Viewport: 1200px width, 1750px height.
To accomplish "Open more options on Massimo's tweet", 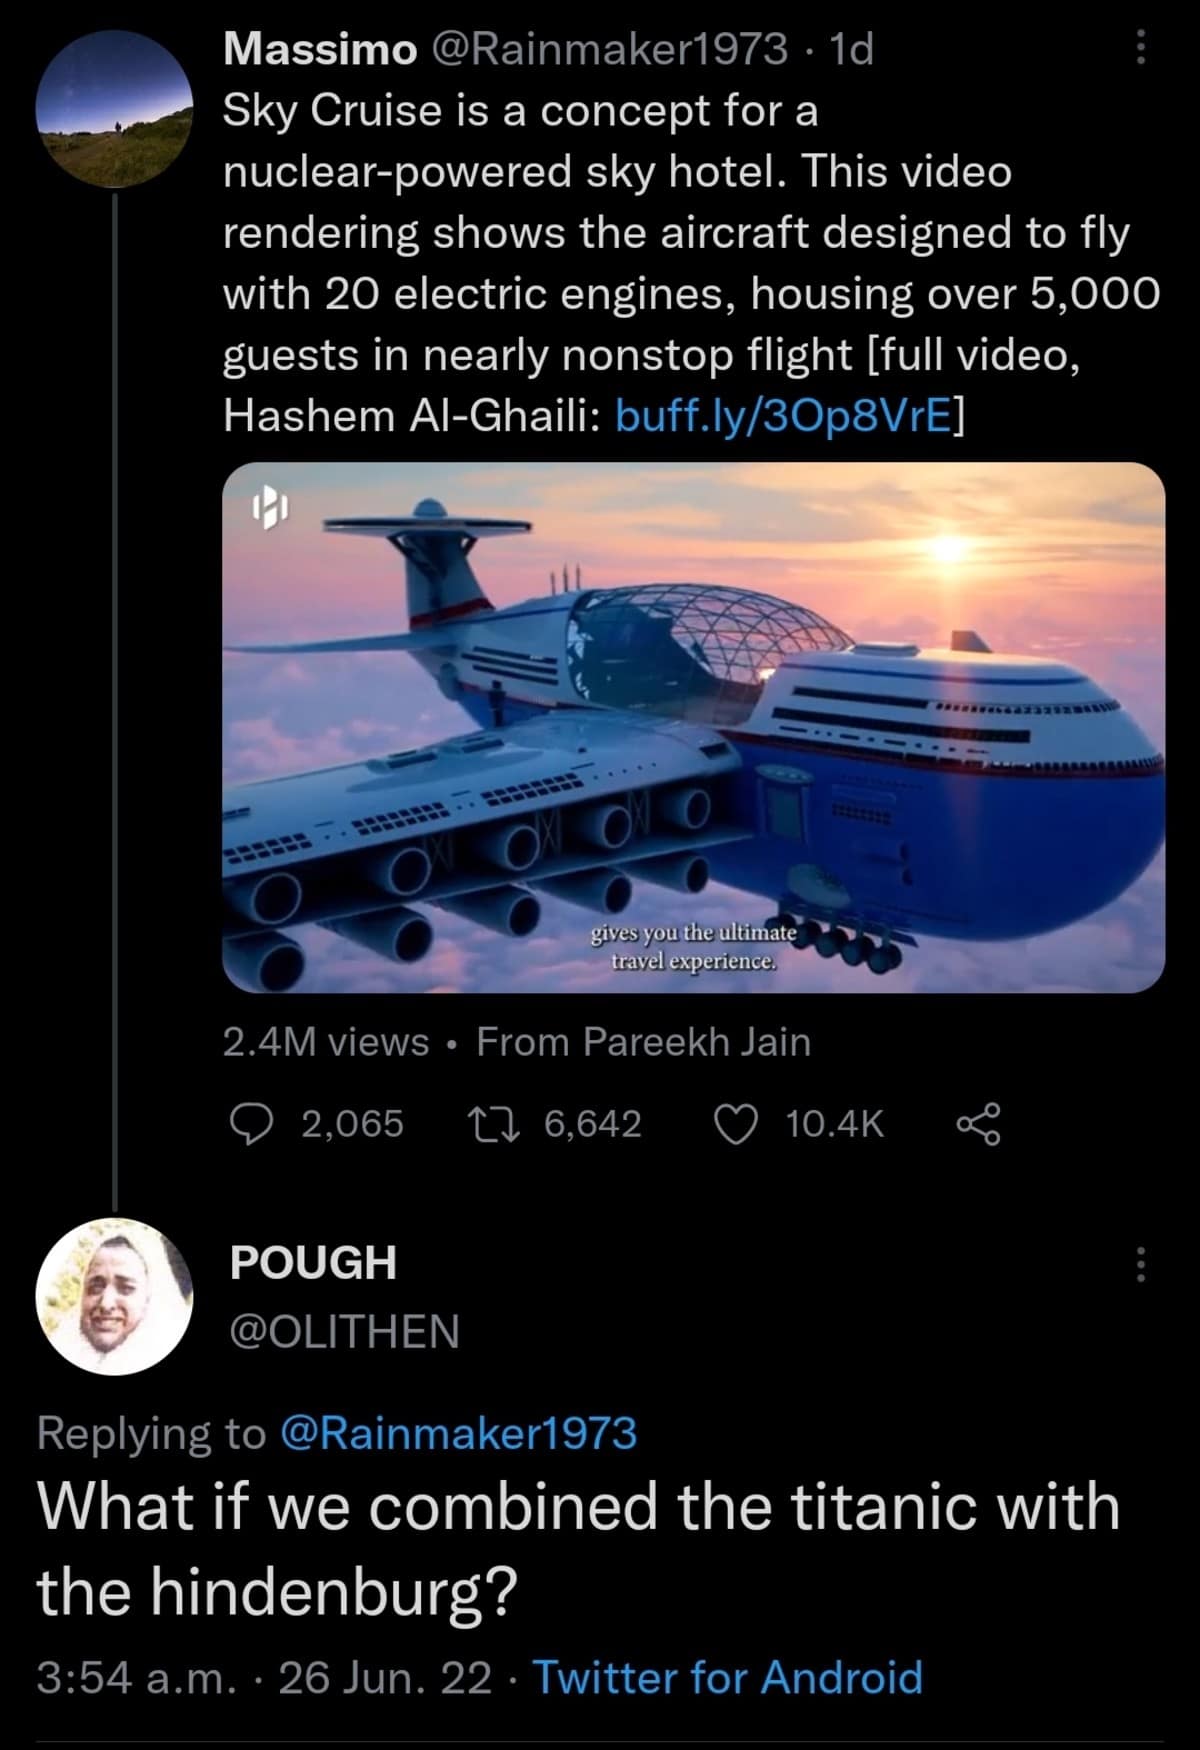I will [1140, 46].
